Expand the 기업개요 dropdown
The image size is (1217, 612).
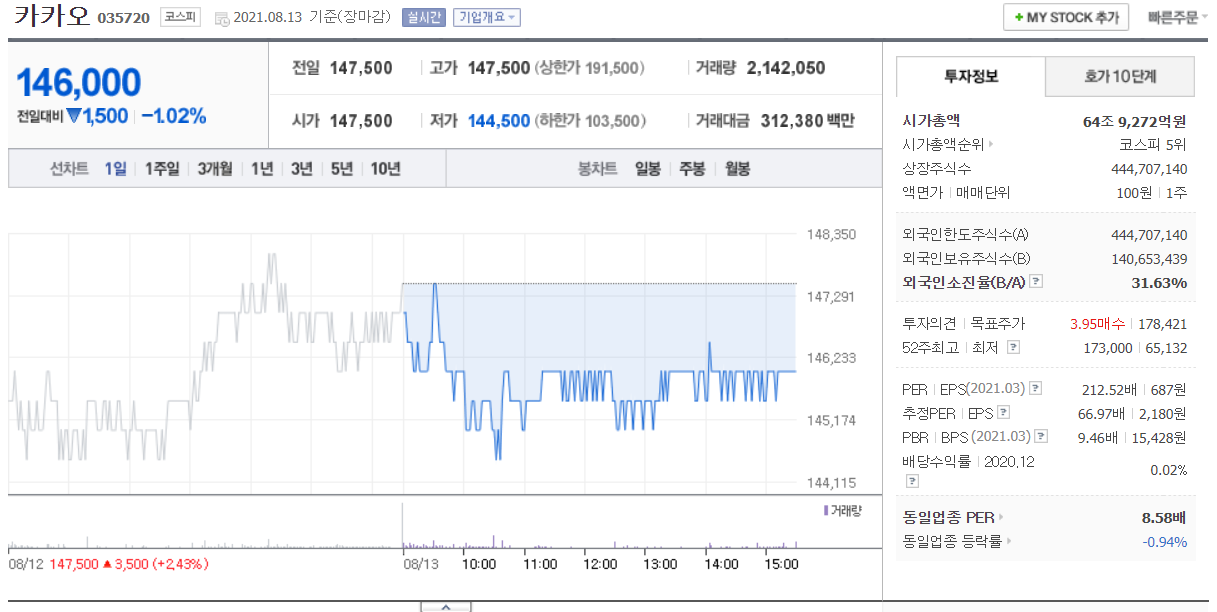pos(486,17)
